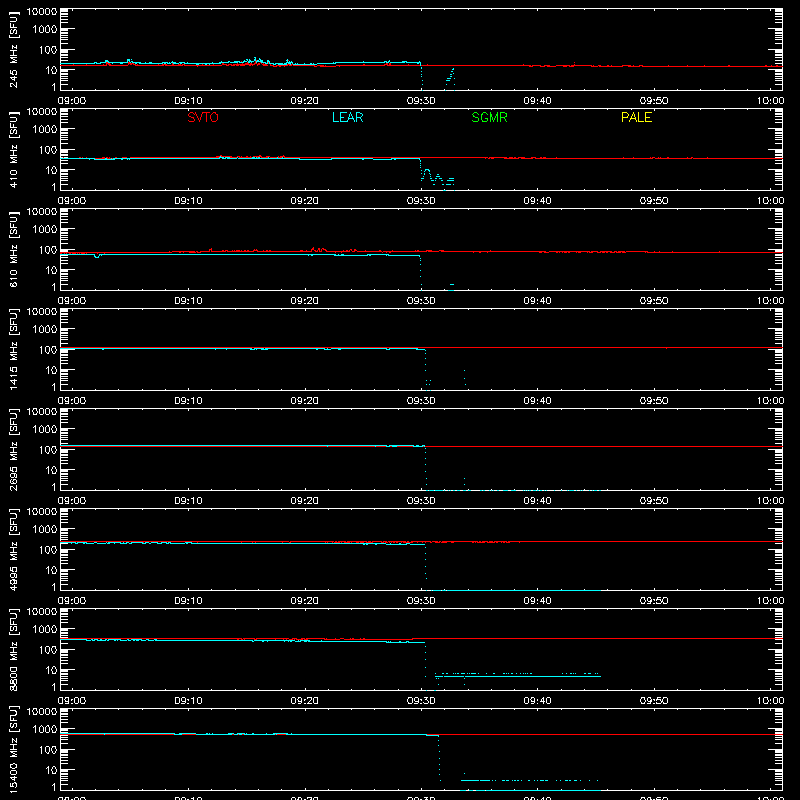
Task: Click the red SVTO station legend label
Action: coord(203,117)
